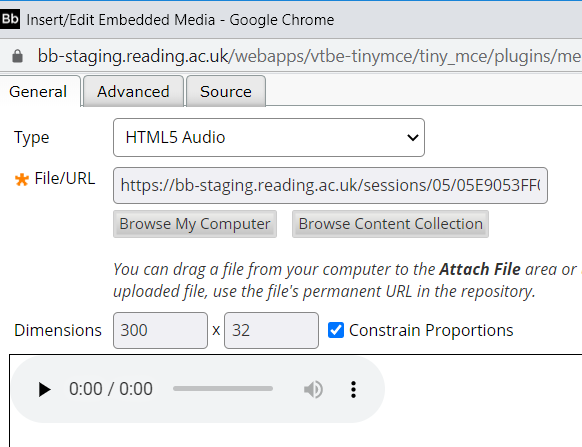Screen dimensions: 582x447
Task: Click the width dimension field showing 300
Action: click(160, 330)
